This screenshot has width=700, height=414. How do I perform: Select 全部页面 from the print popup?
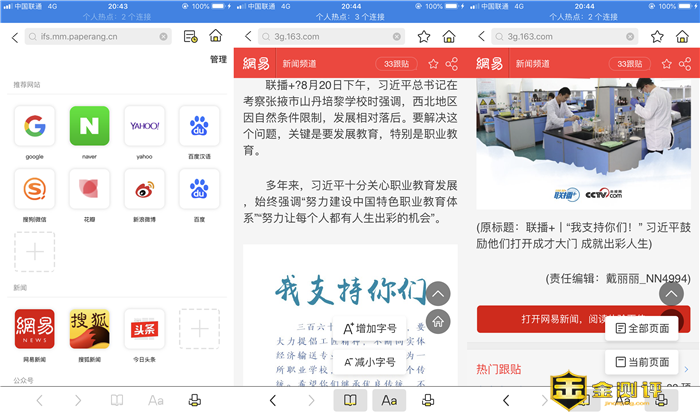(643, 329)
